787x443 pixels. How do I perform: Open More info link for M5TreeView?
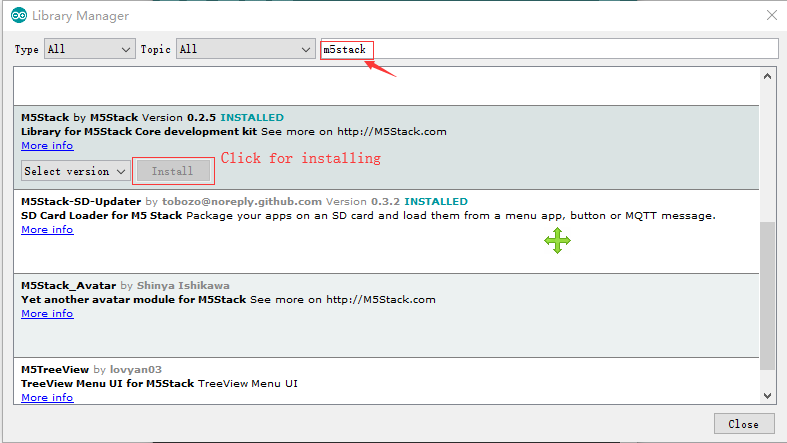[x=47, y=397]
